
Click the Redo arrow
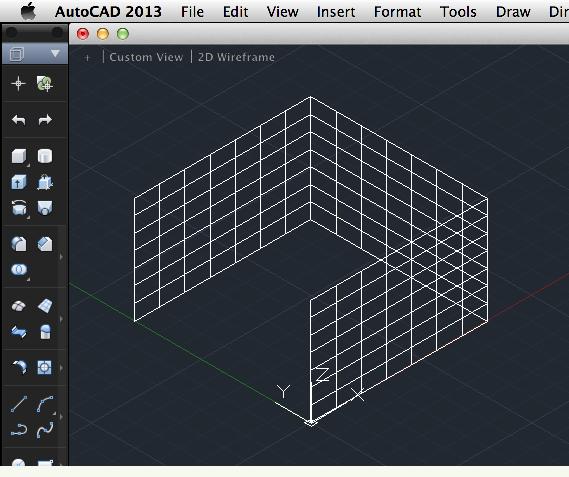[x=45, y=119]
